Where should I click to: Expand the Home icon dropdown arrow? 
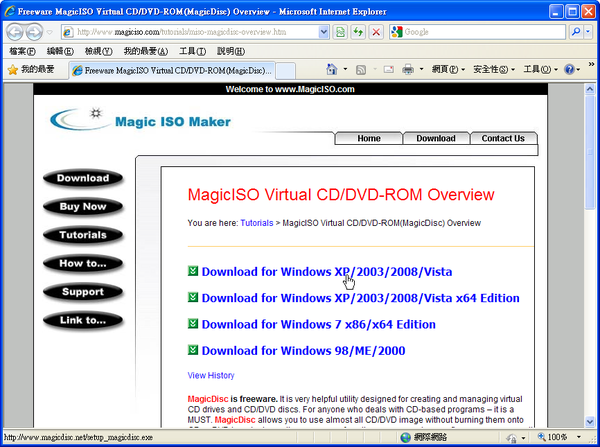pyautogui.click(x=345, y=70)
